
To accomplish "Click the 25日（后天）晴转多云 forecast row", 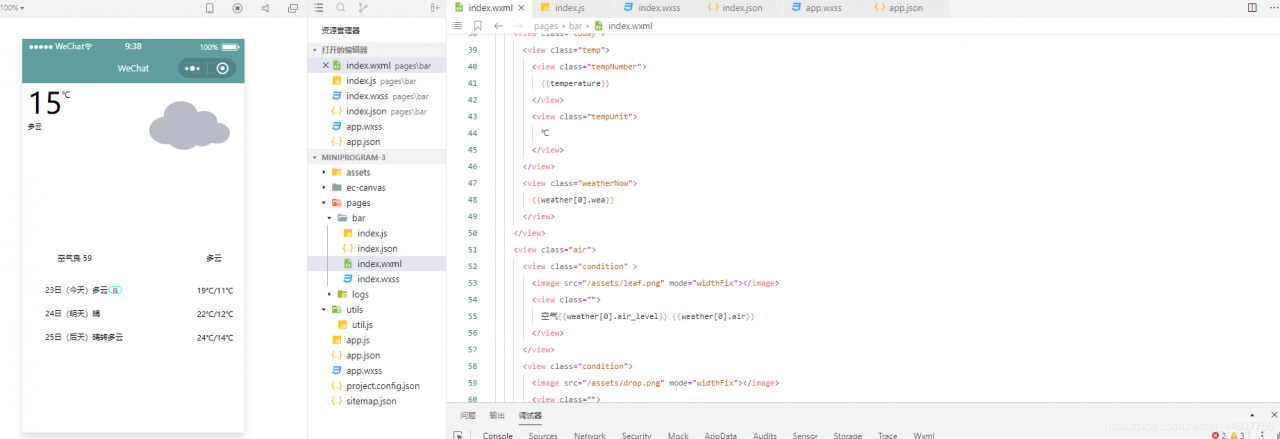I will pyautogui.click(x=139, y=338).
